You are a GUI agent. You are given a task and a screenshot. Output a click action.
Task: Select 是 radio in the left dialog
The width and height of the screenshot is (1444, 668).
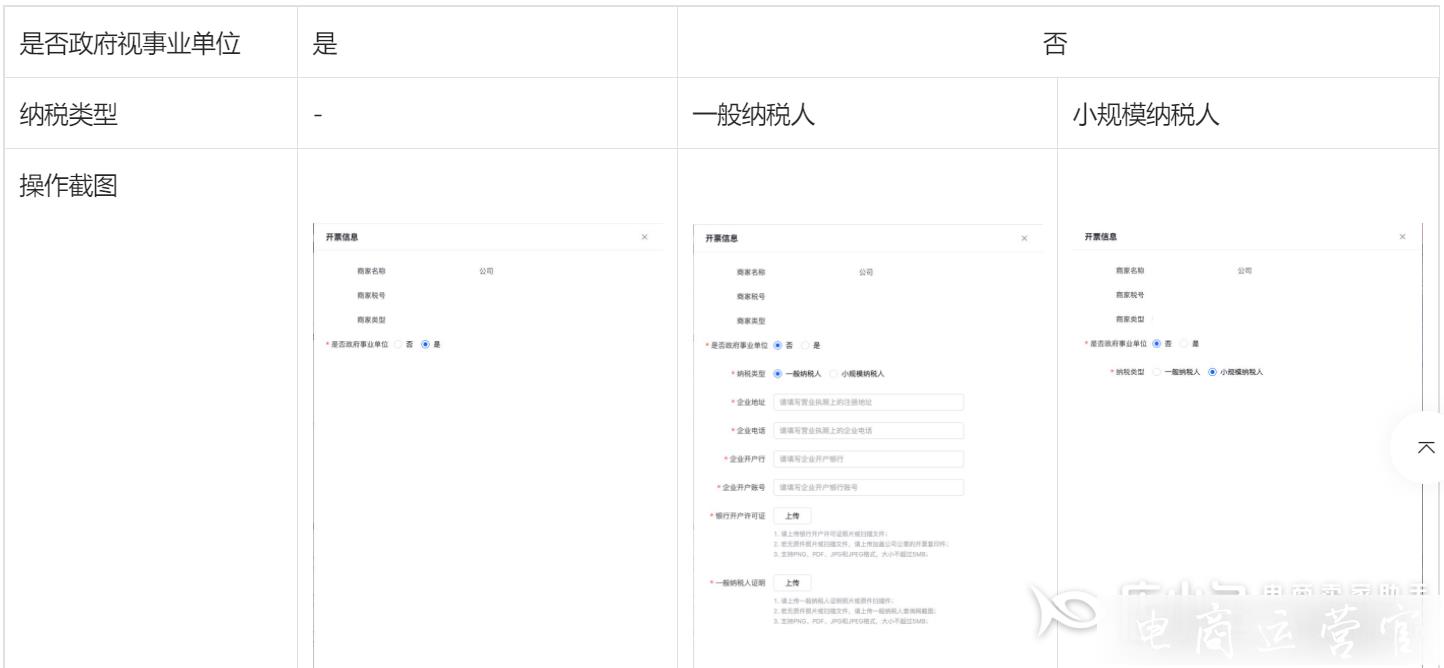(x=426, y=344)
